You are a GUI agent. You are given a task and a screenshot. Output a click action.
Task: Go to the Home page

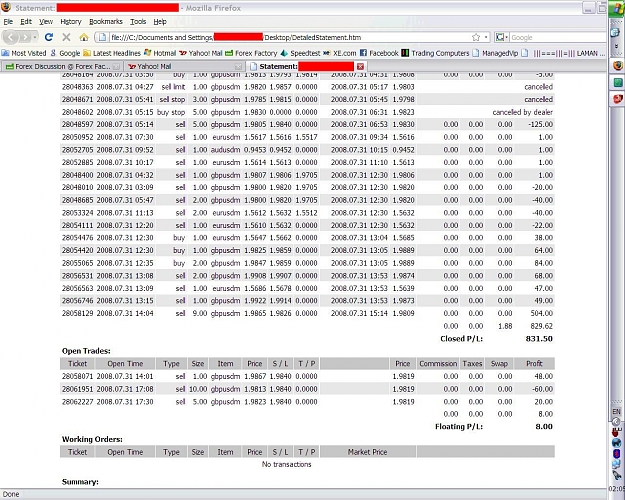pos(84,37)
